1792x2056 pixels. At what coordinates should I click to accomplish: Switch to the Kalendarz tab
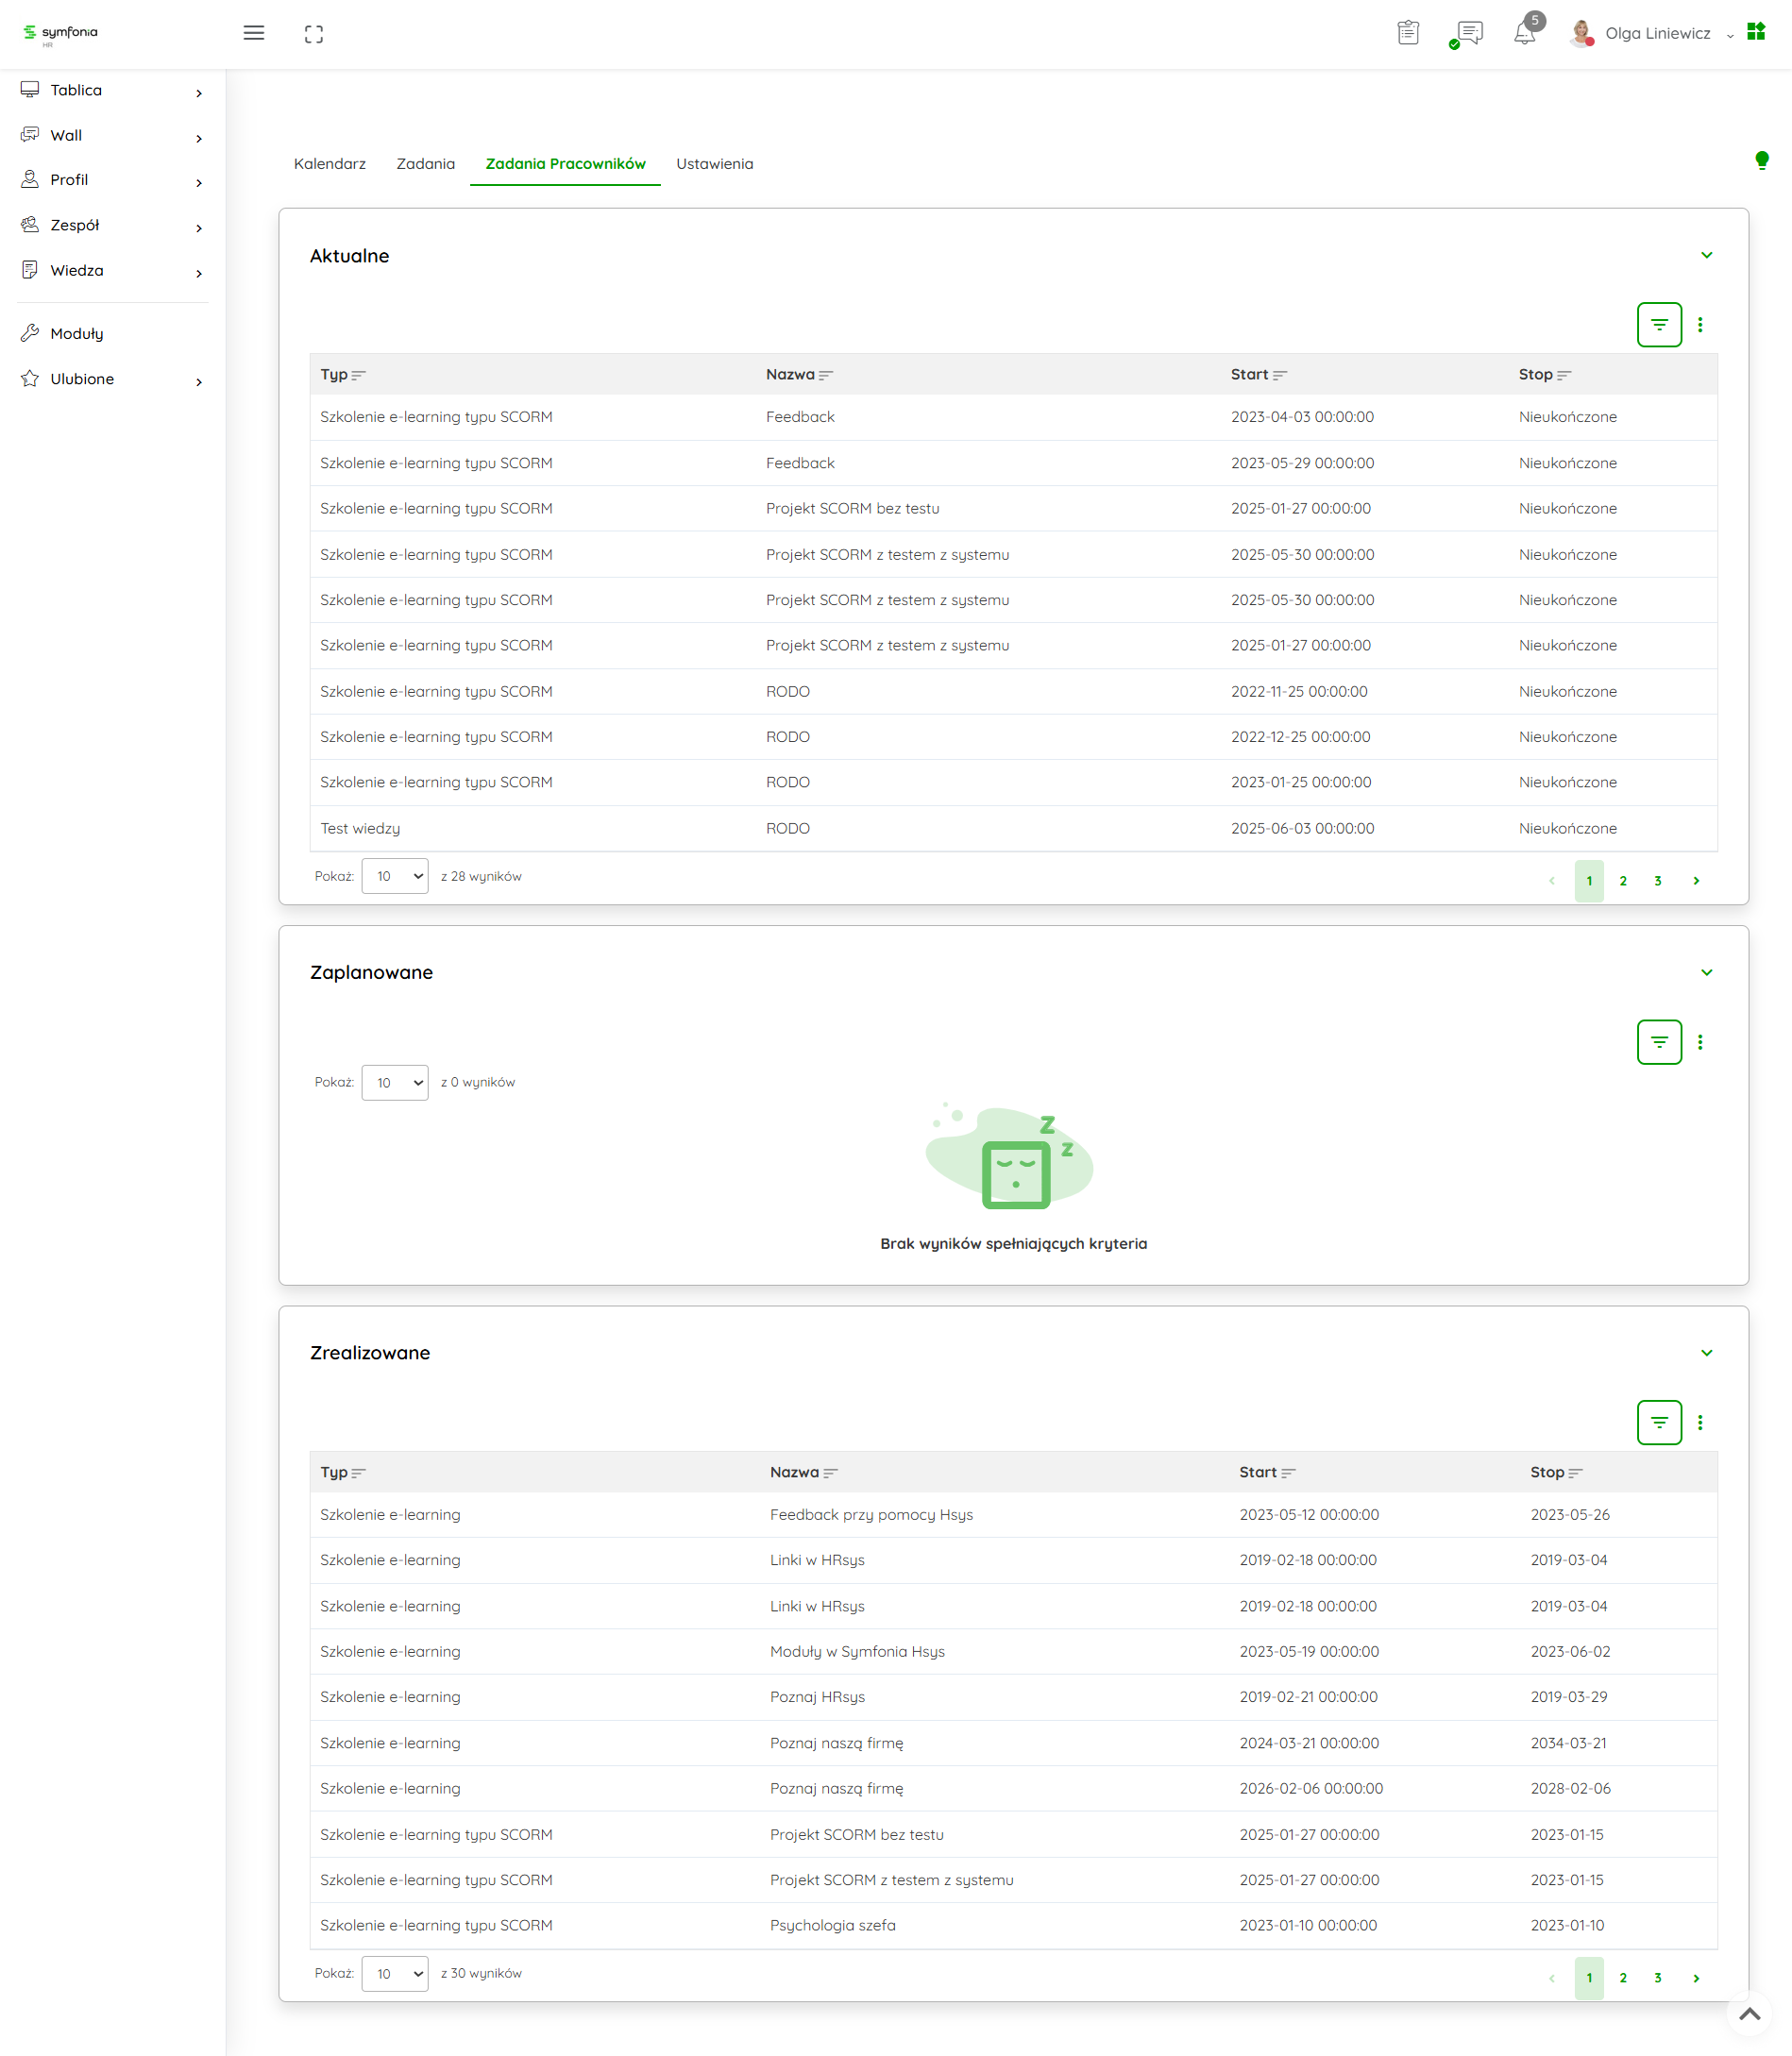(329, 164)
